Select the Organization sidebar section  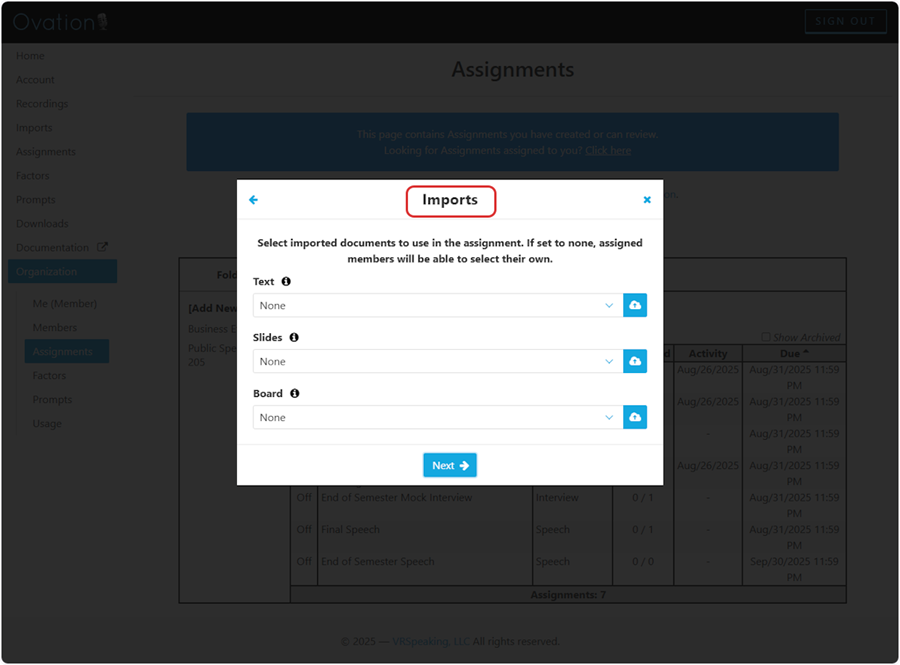click(63, 271)
